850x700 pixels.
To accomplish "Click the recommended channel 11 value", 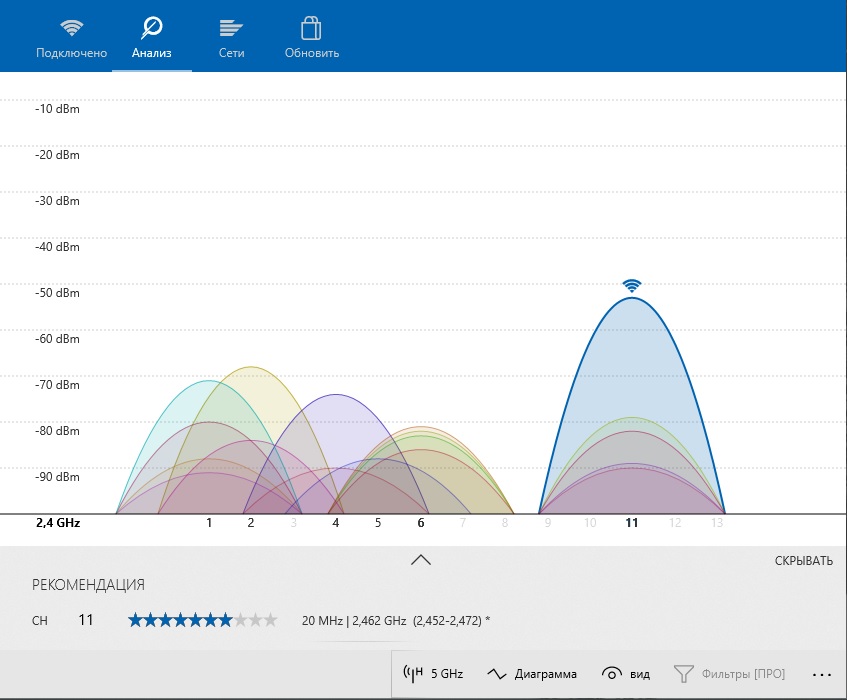I will [86, 620].
